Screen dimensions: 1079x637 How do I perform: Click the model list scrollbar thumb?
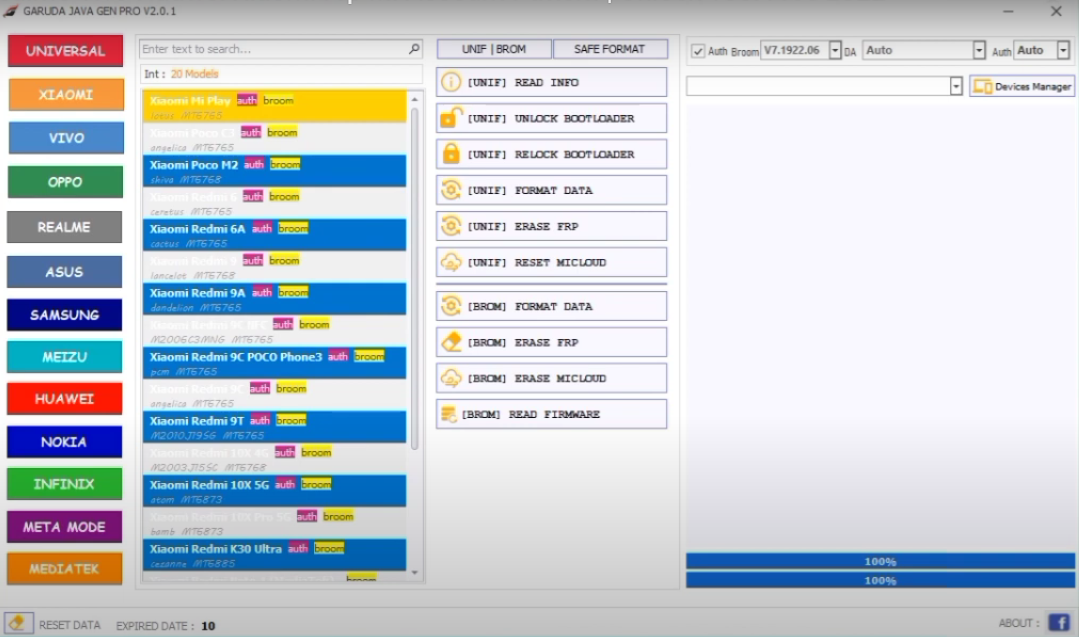click(x=414, y=278)
